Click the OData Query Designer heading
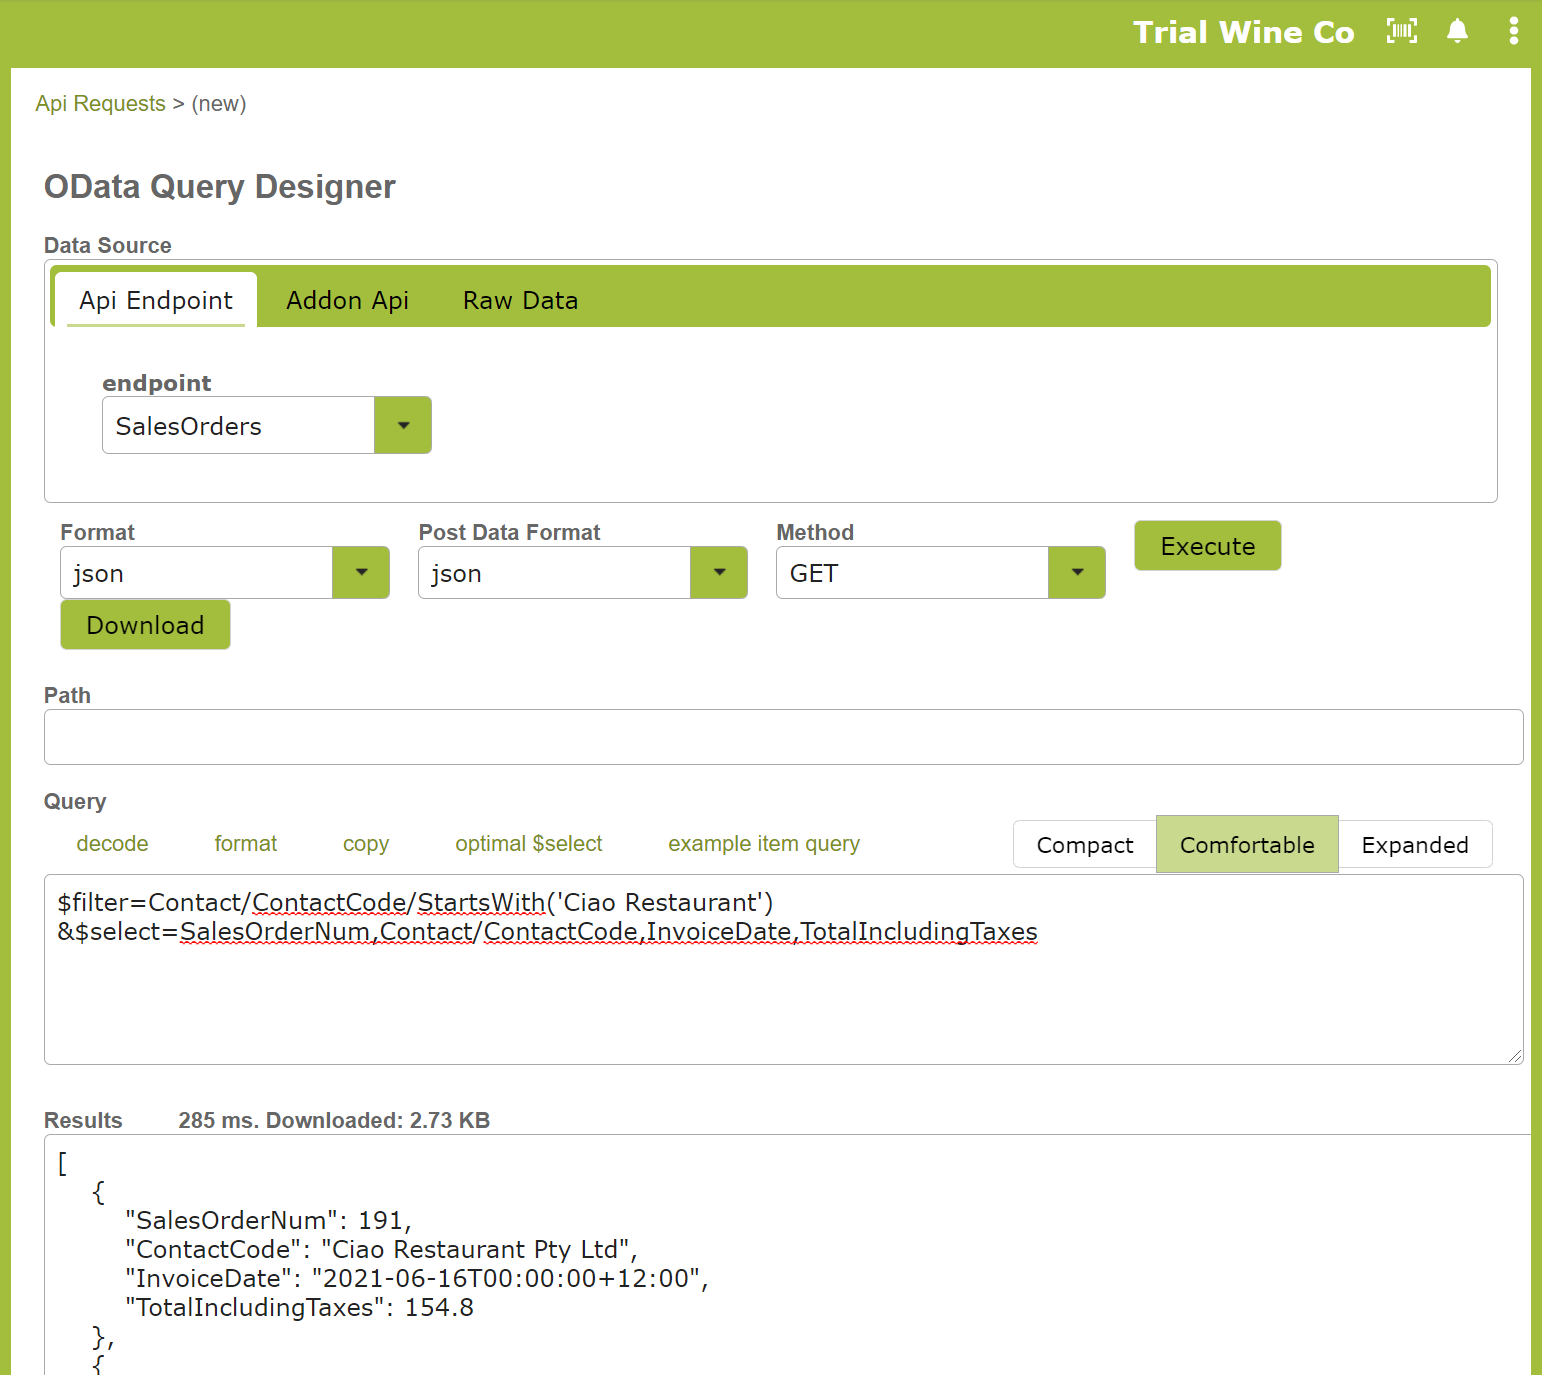 [220, 187]
